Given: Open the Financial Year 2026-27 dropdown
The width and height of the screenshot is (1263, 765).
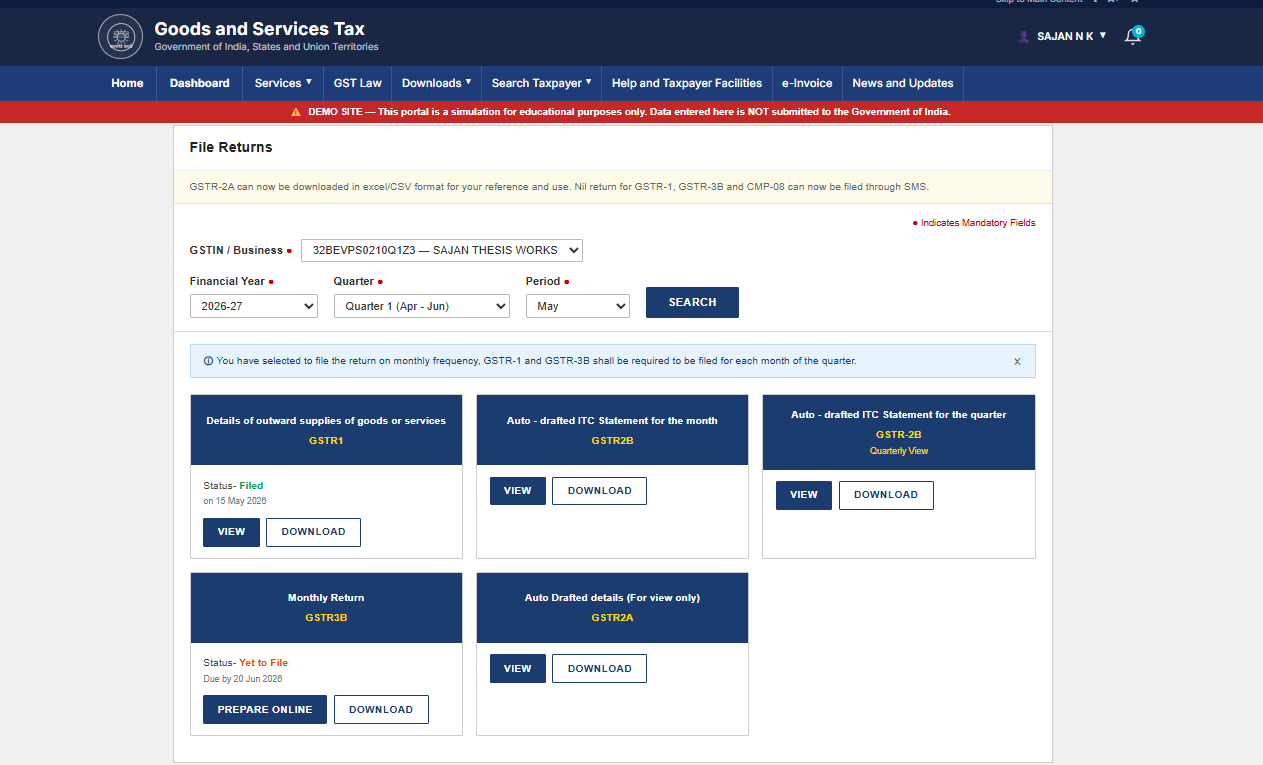Looking at the screenshot, I should (254, 306).
